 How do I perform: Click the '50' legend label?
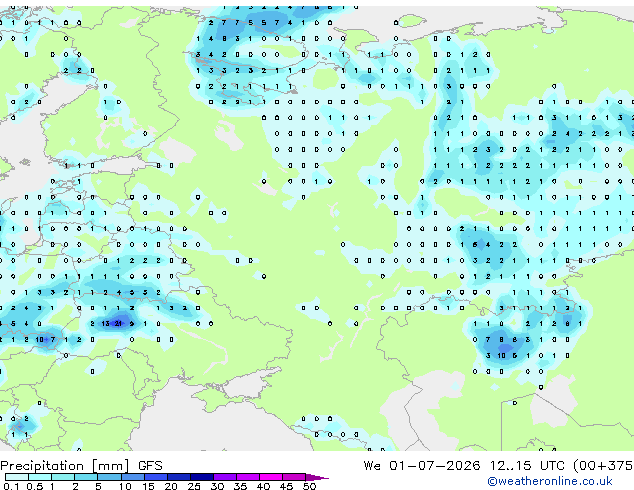click(309, 486)
